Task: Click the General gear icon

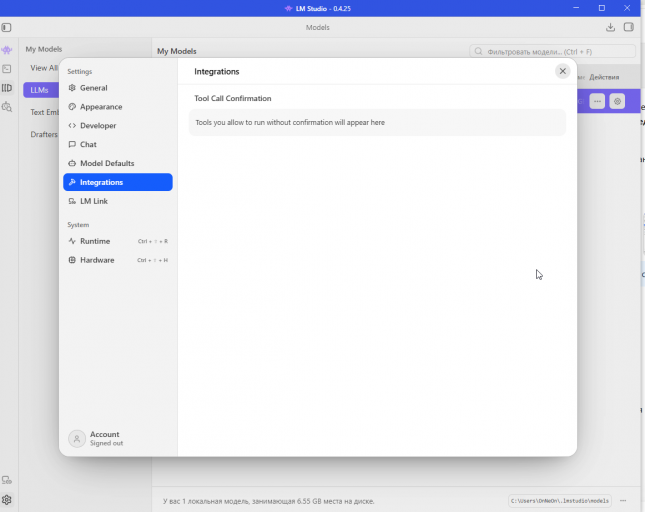Action: pyautogui.click(x=72, y=88)
